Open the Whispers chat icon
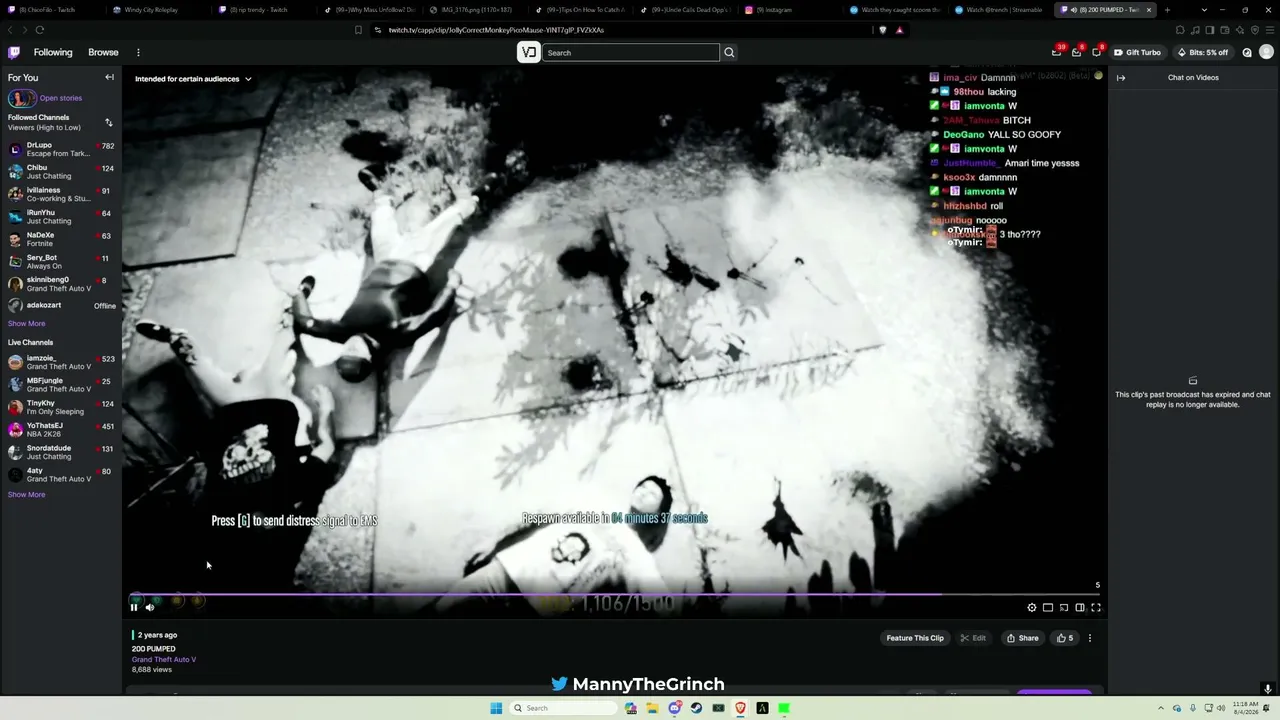Image resolution: width=1280 pixels, height=720 pixels. click(1096, 52)
